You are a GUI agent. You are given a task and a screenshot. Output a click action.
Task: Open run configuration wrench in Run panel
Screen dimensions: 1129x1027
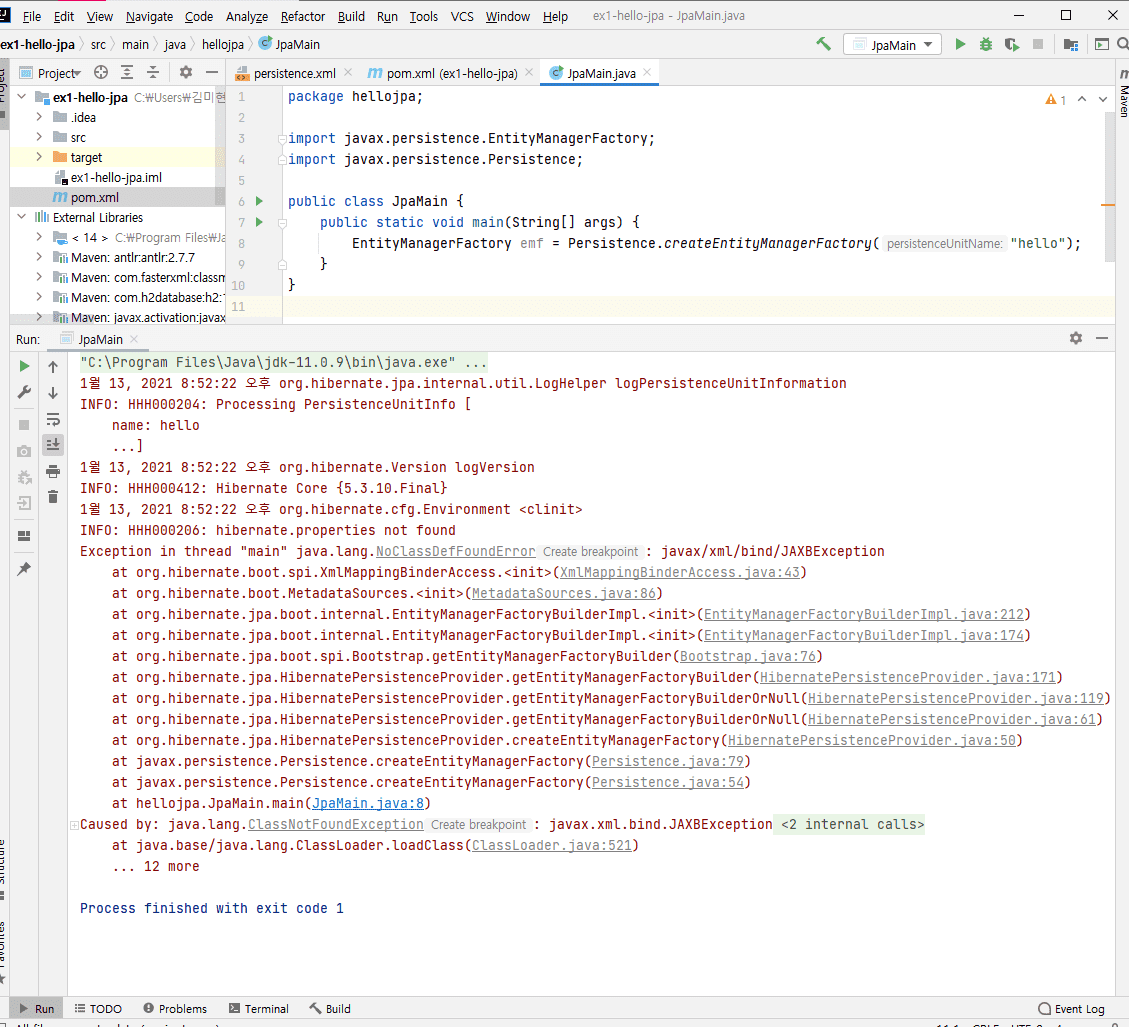tap(24, 393)
